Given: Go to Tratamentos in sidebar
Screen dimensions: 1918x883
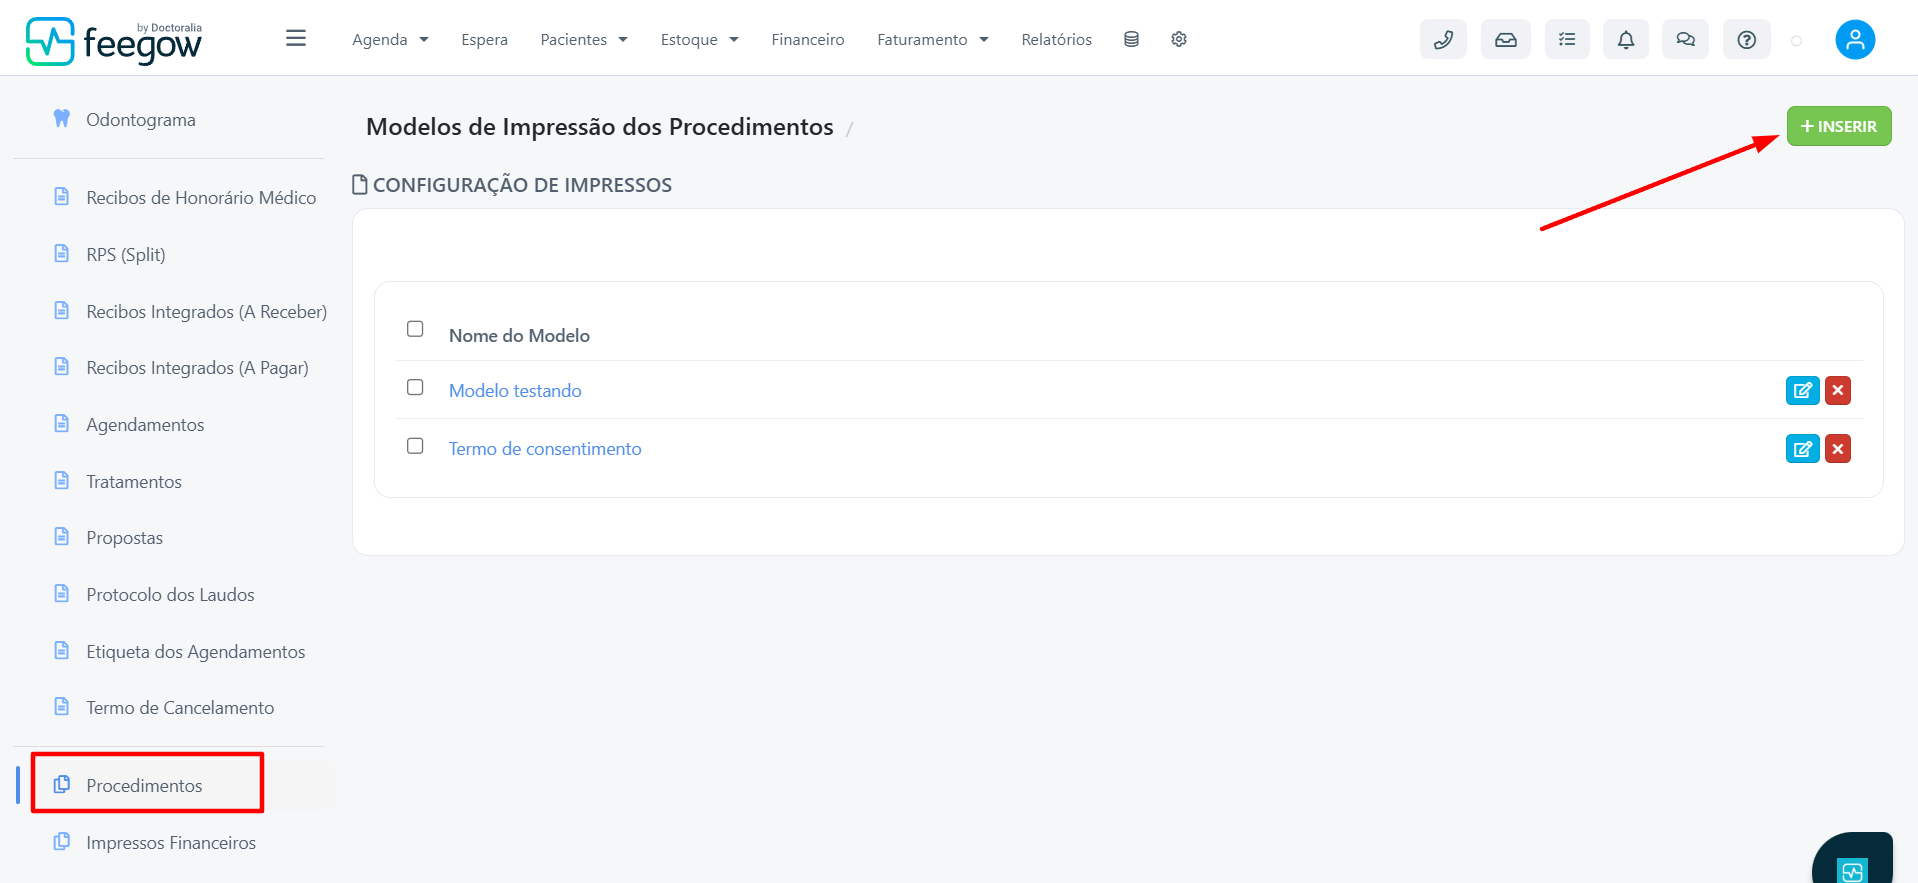Looking at the screenshot, I should click(x=134, y=482).
